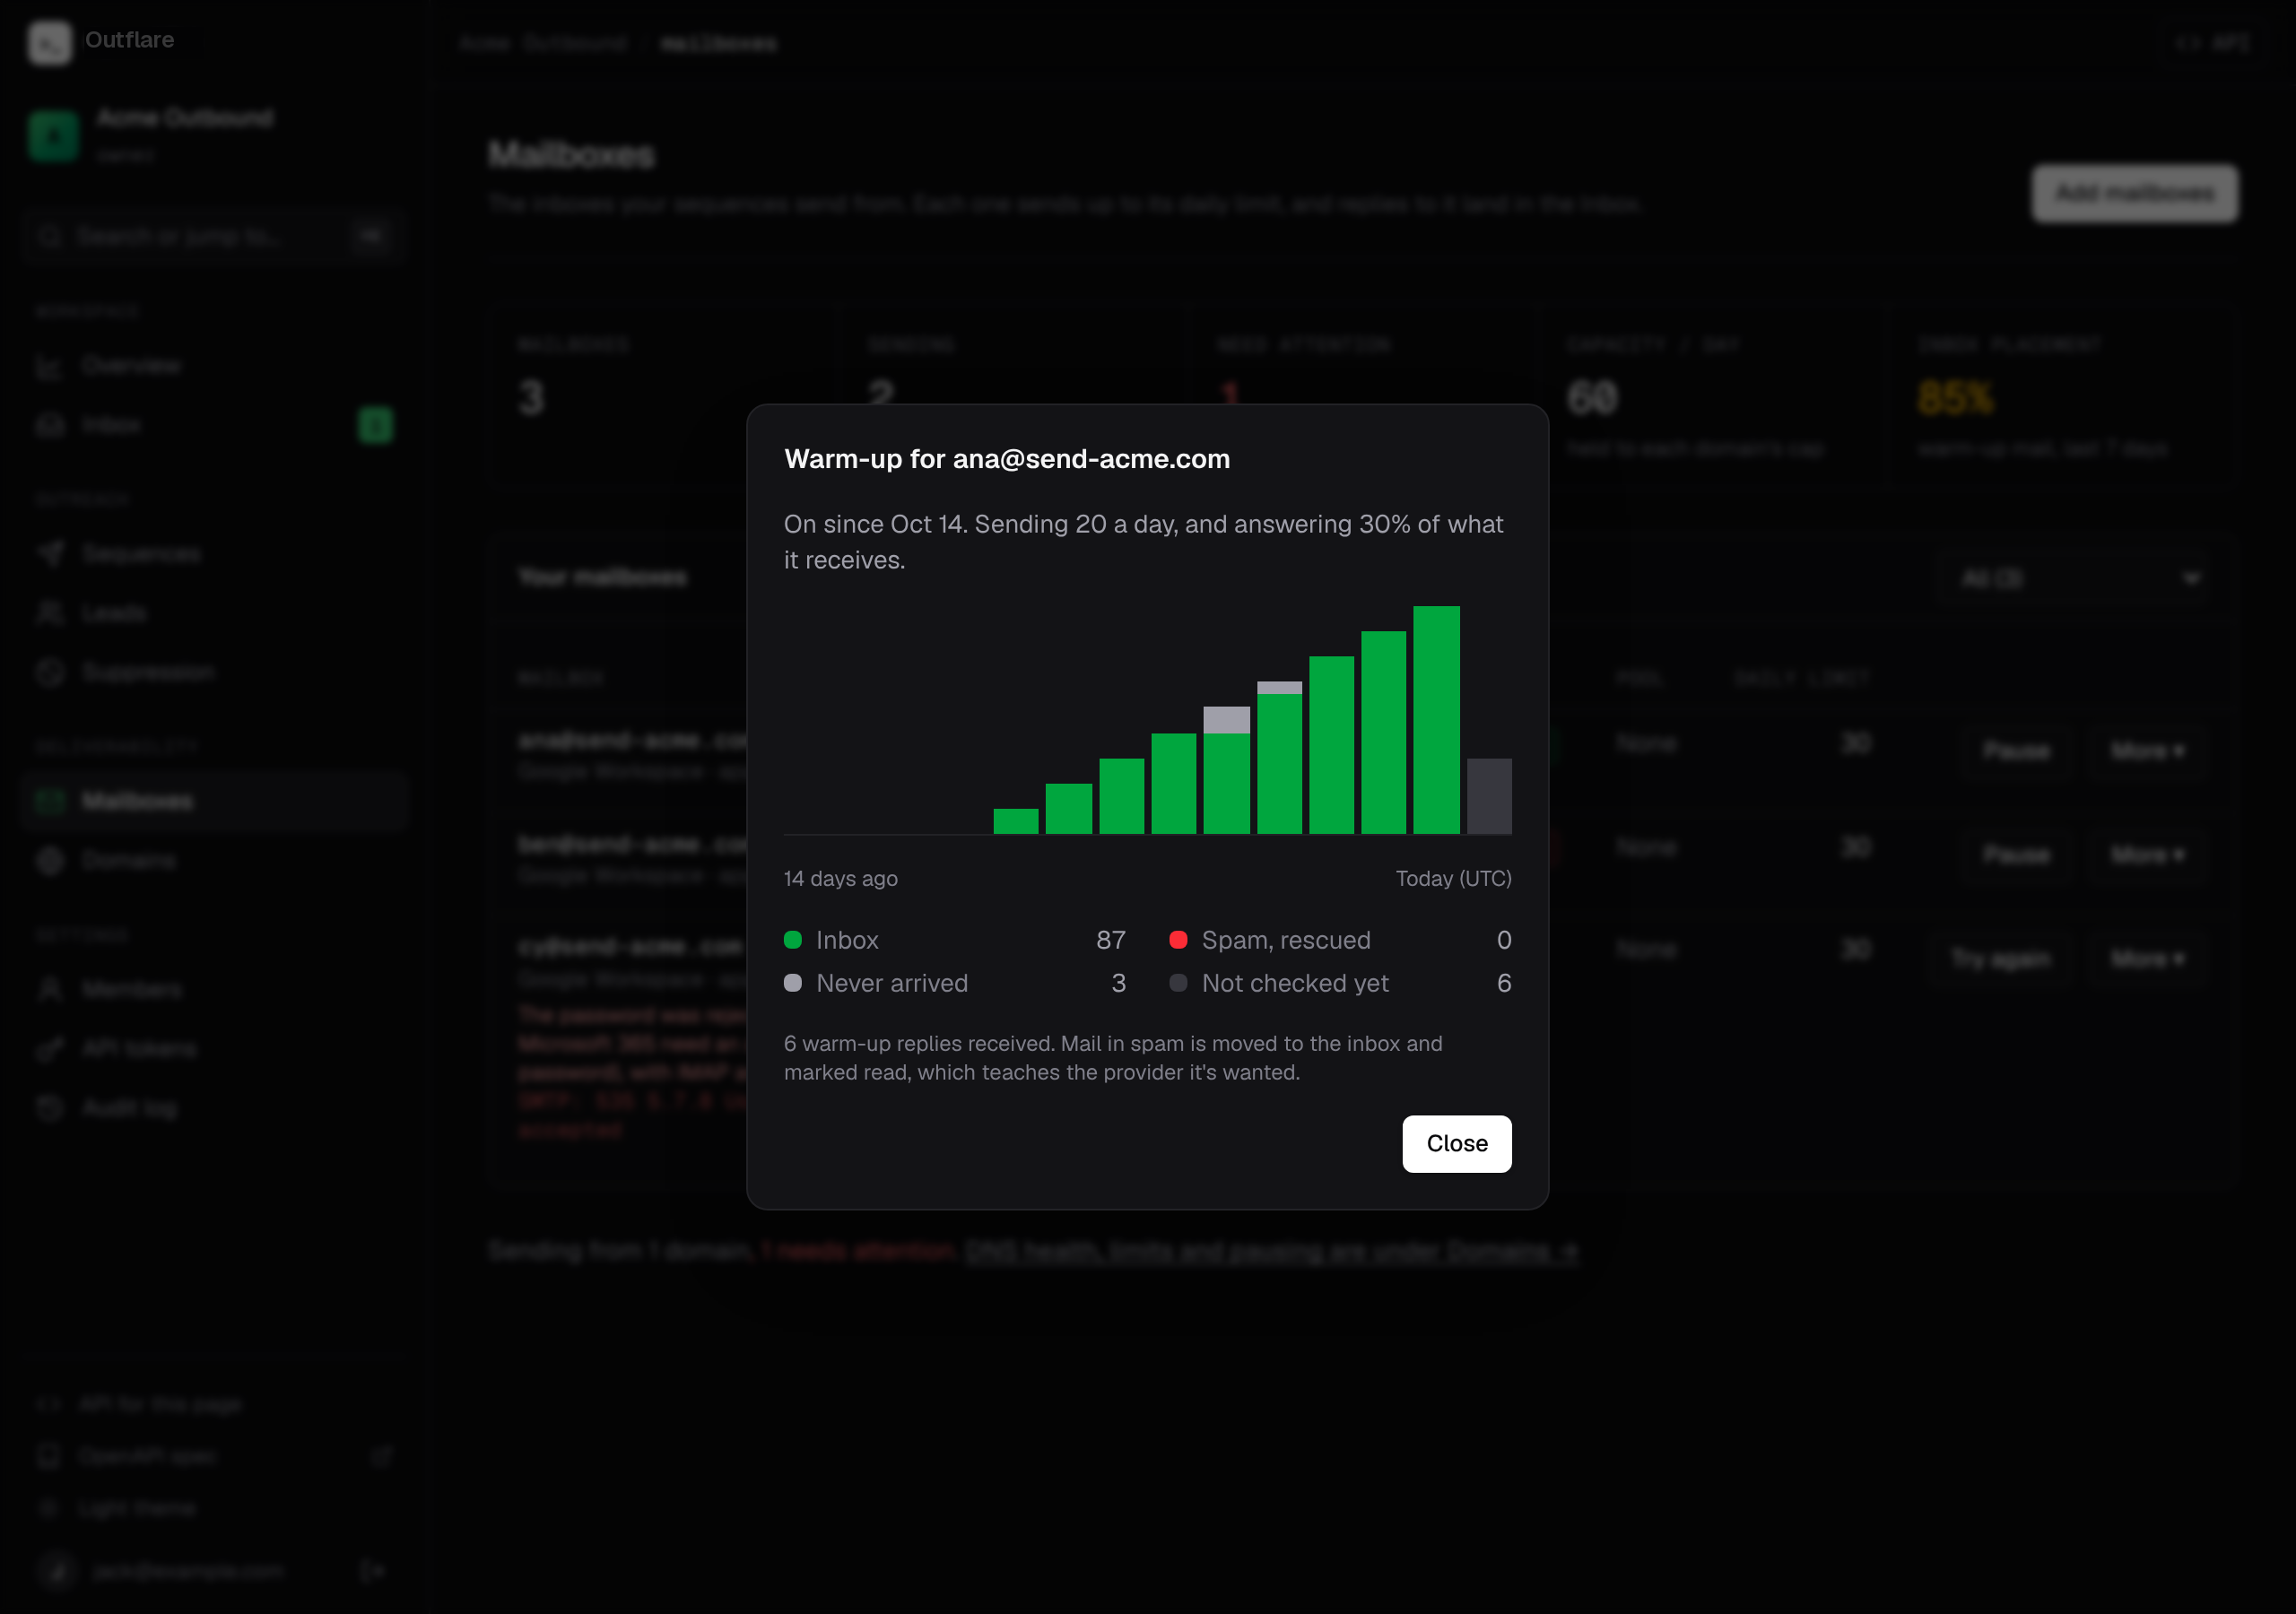The image size is (2296, 1614).
Task: Select the shortest green bar in the chart
Action: click(x=1016, y=821)
